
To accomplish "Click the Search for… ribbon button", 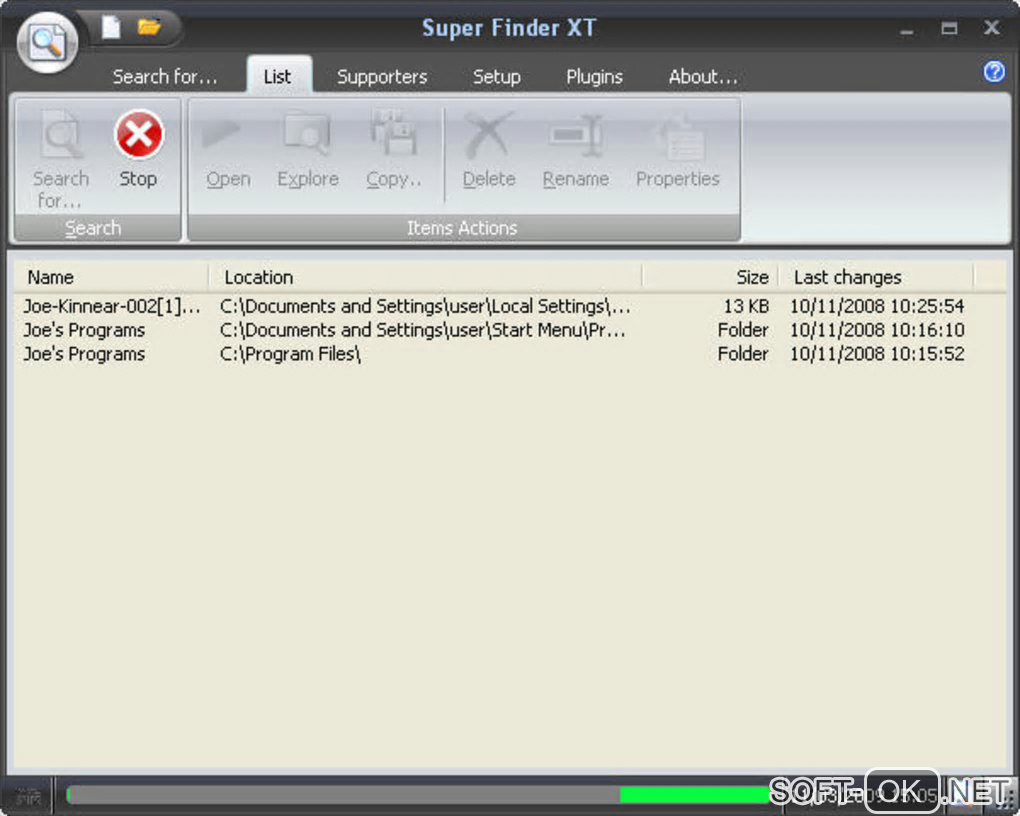I will pyautogui.click(x=60, y=159).
